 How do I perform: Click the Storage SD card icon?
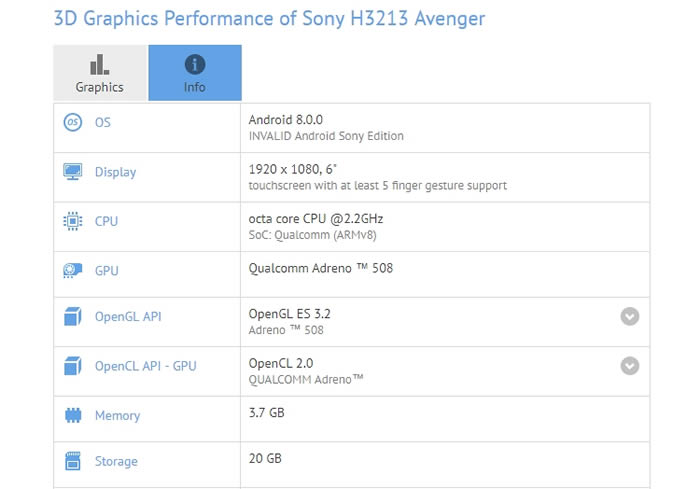(x=72, y=461)
